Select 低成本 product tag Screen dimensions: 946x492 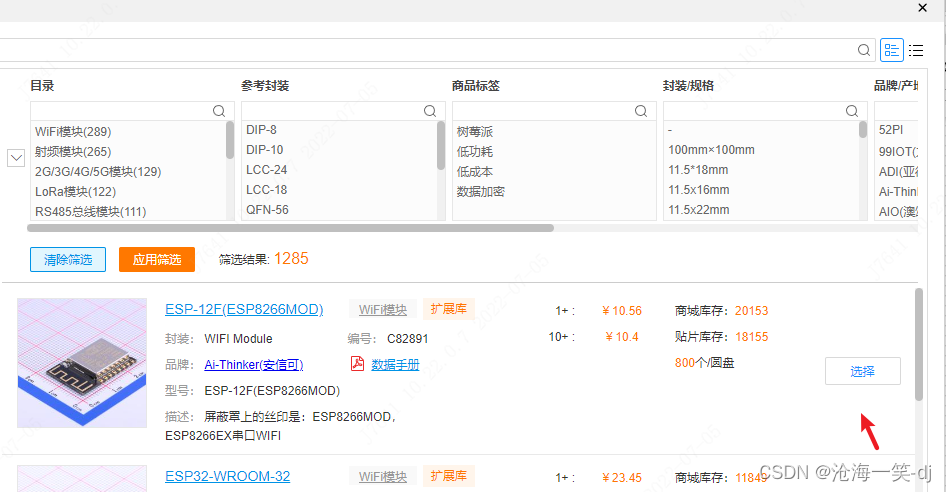(x=475, y=171)
